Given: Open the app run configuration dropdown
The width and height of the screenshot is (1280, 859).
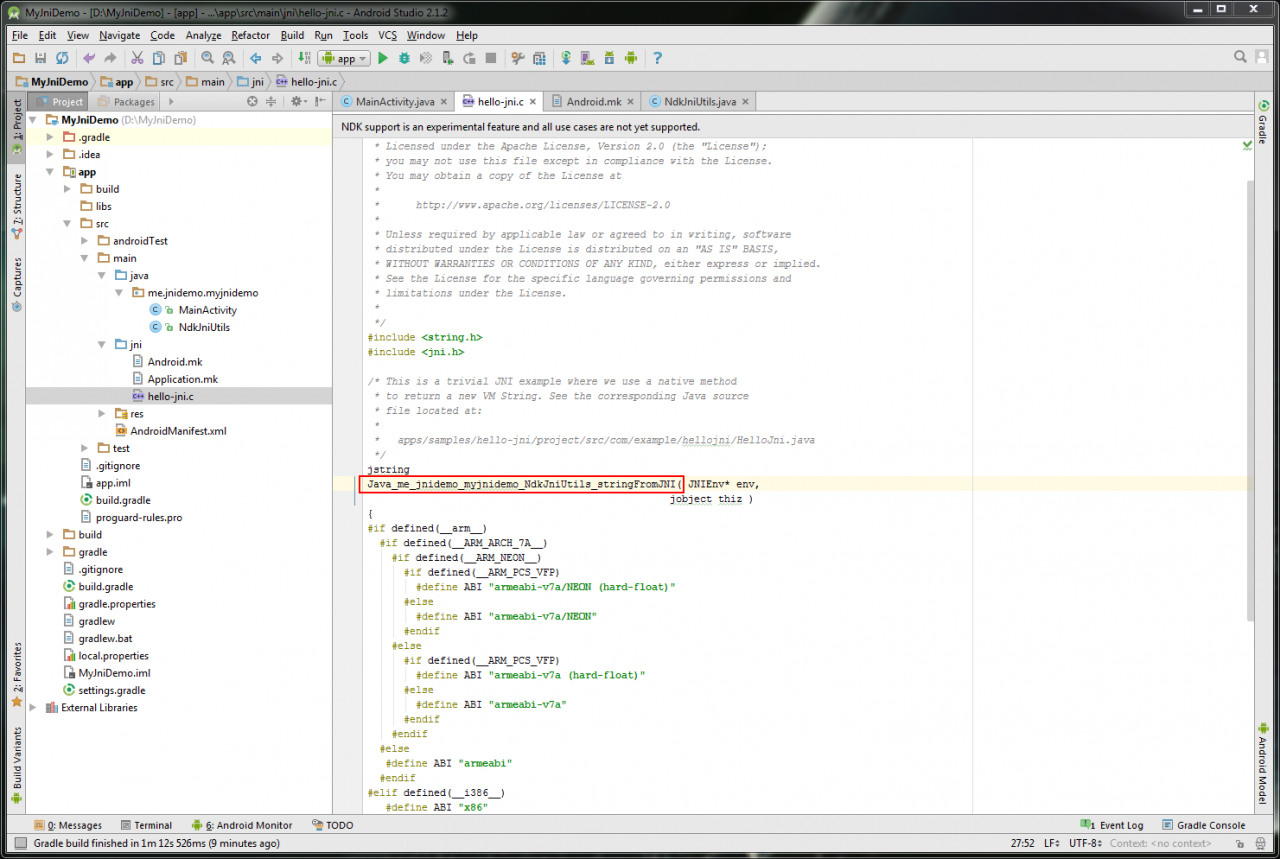Looking at the screenshot, I should [345, 59].
